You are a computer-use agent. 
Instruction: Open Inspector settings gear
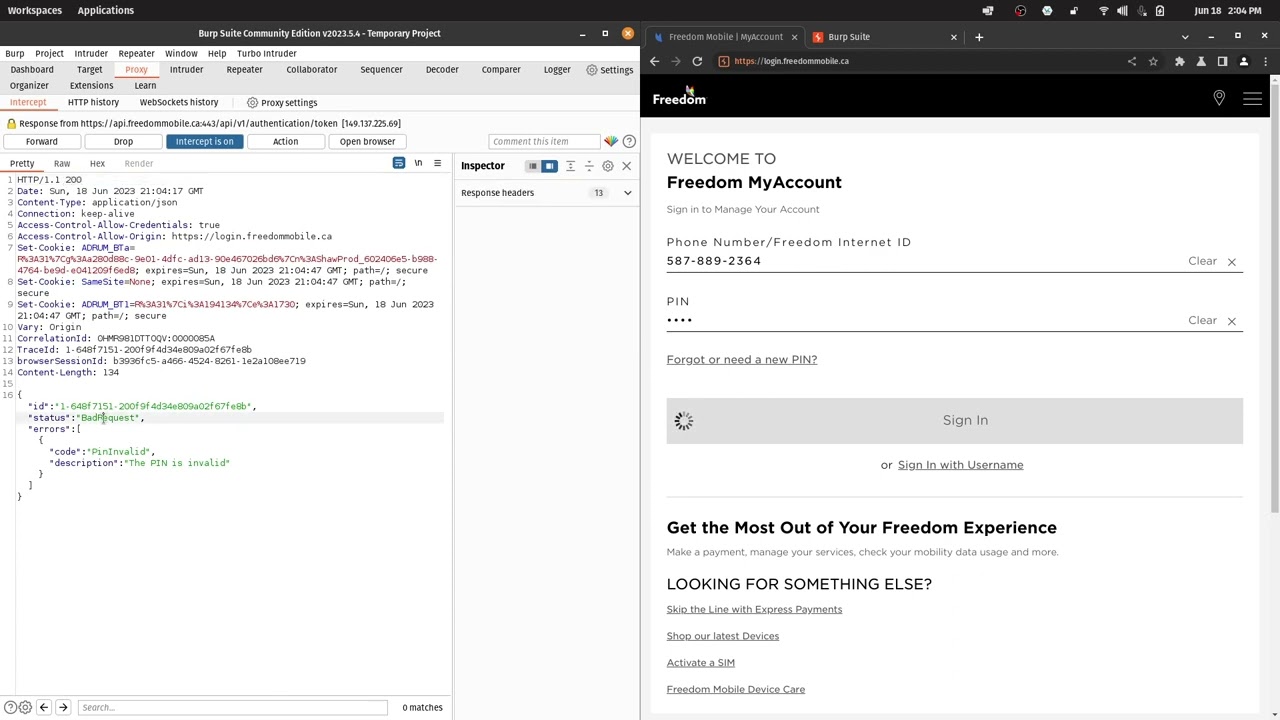608,166
